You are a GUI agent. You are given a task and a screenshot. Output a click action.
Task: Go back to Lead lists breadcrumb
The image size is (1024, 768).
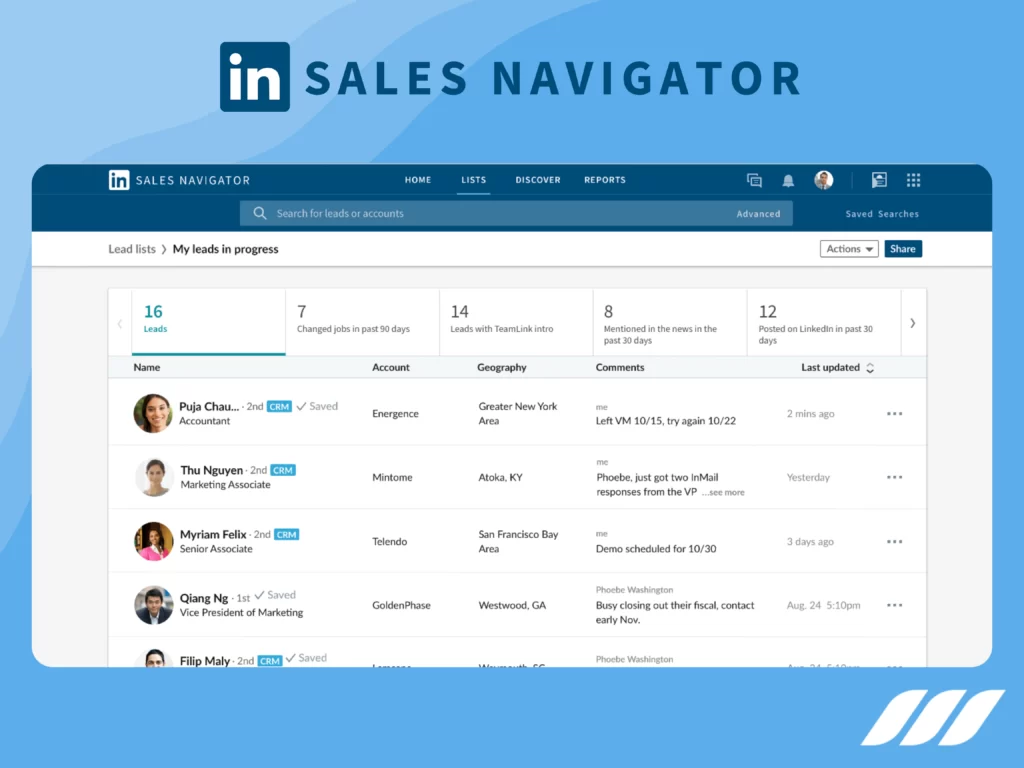tap(132, 249)
